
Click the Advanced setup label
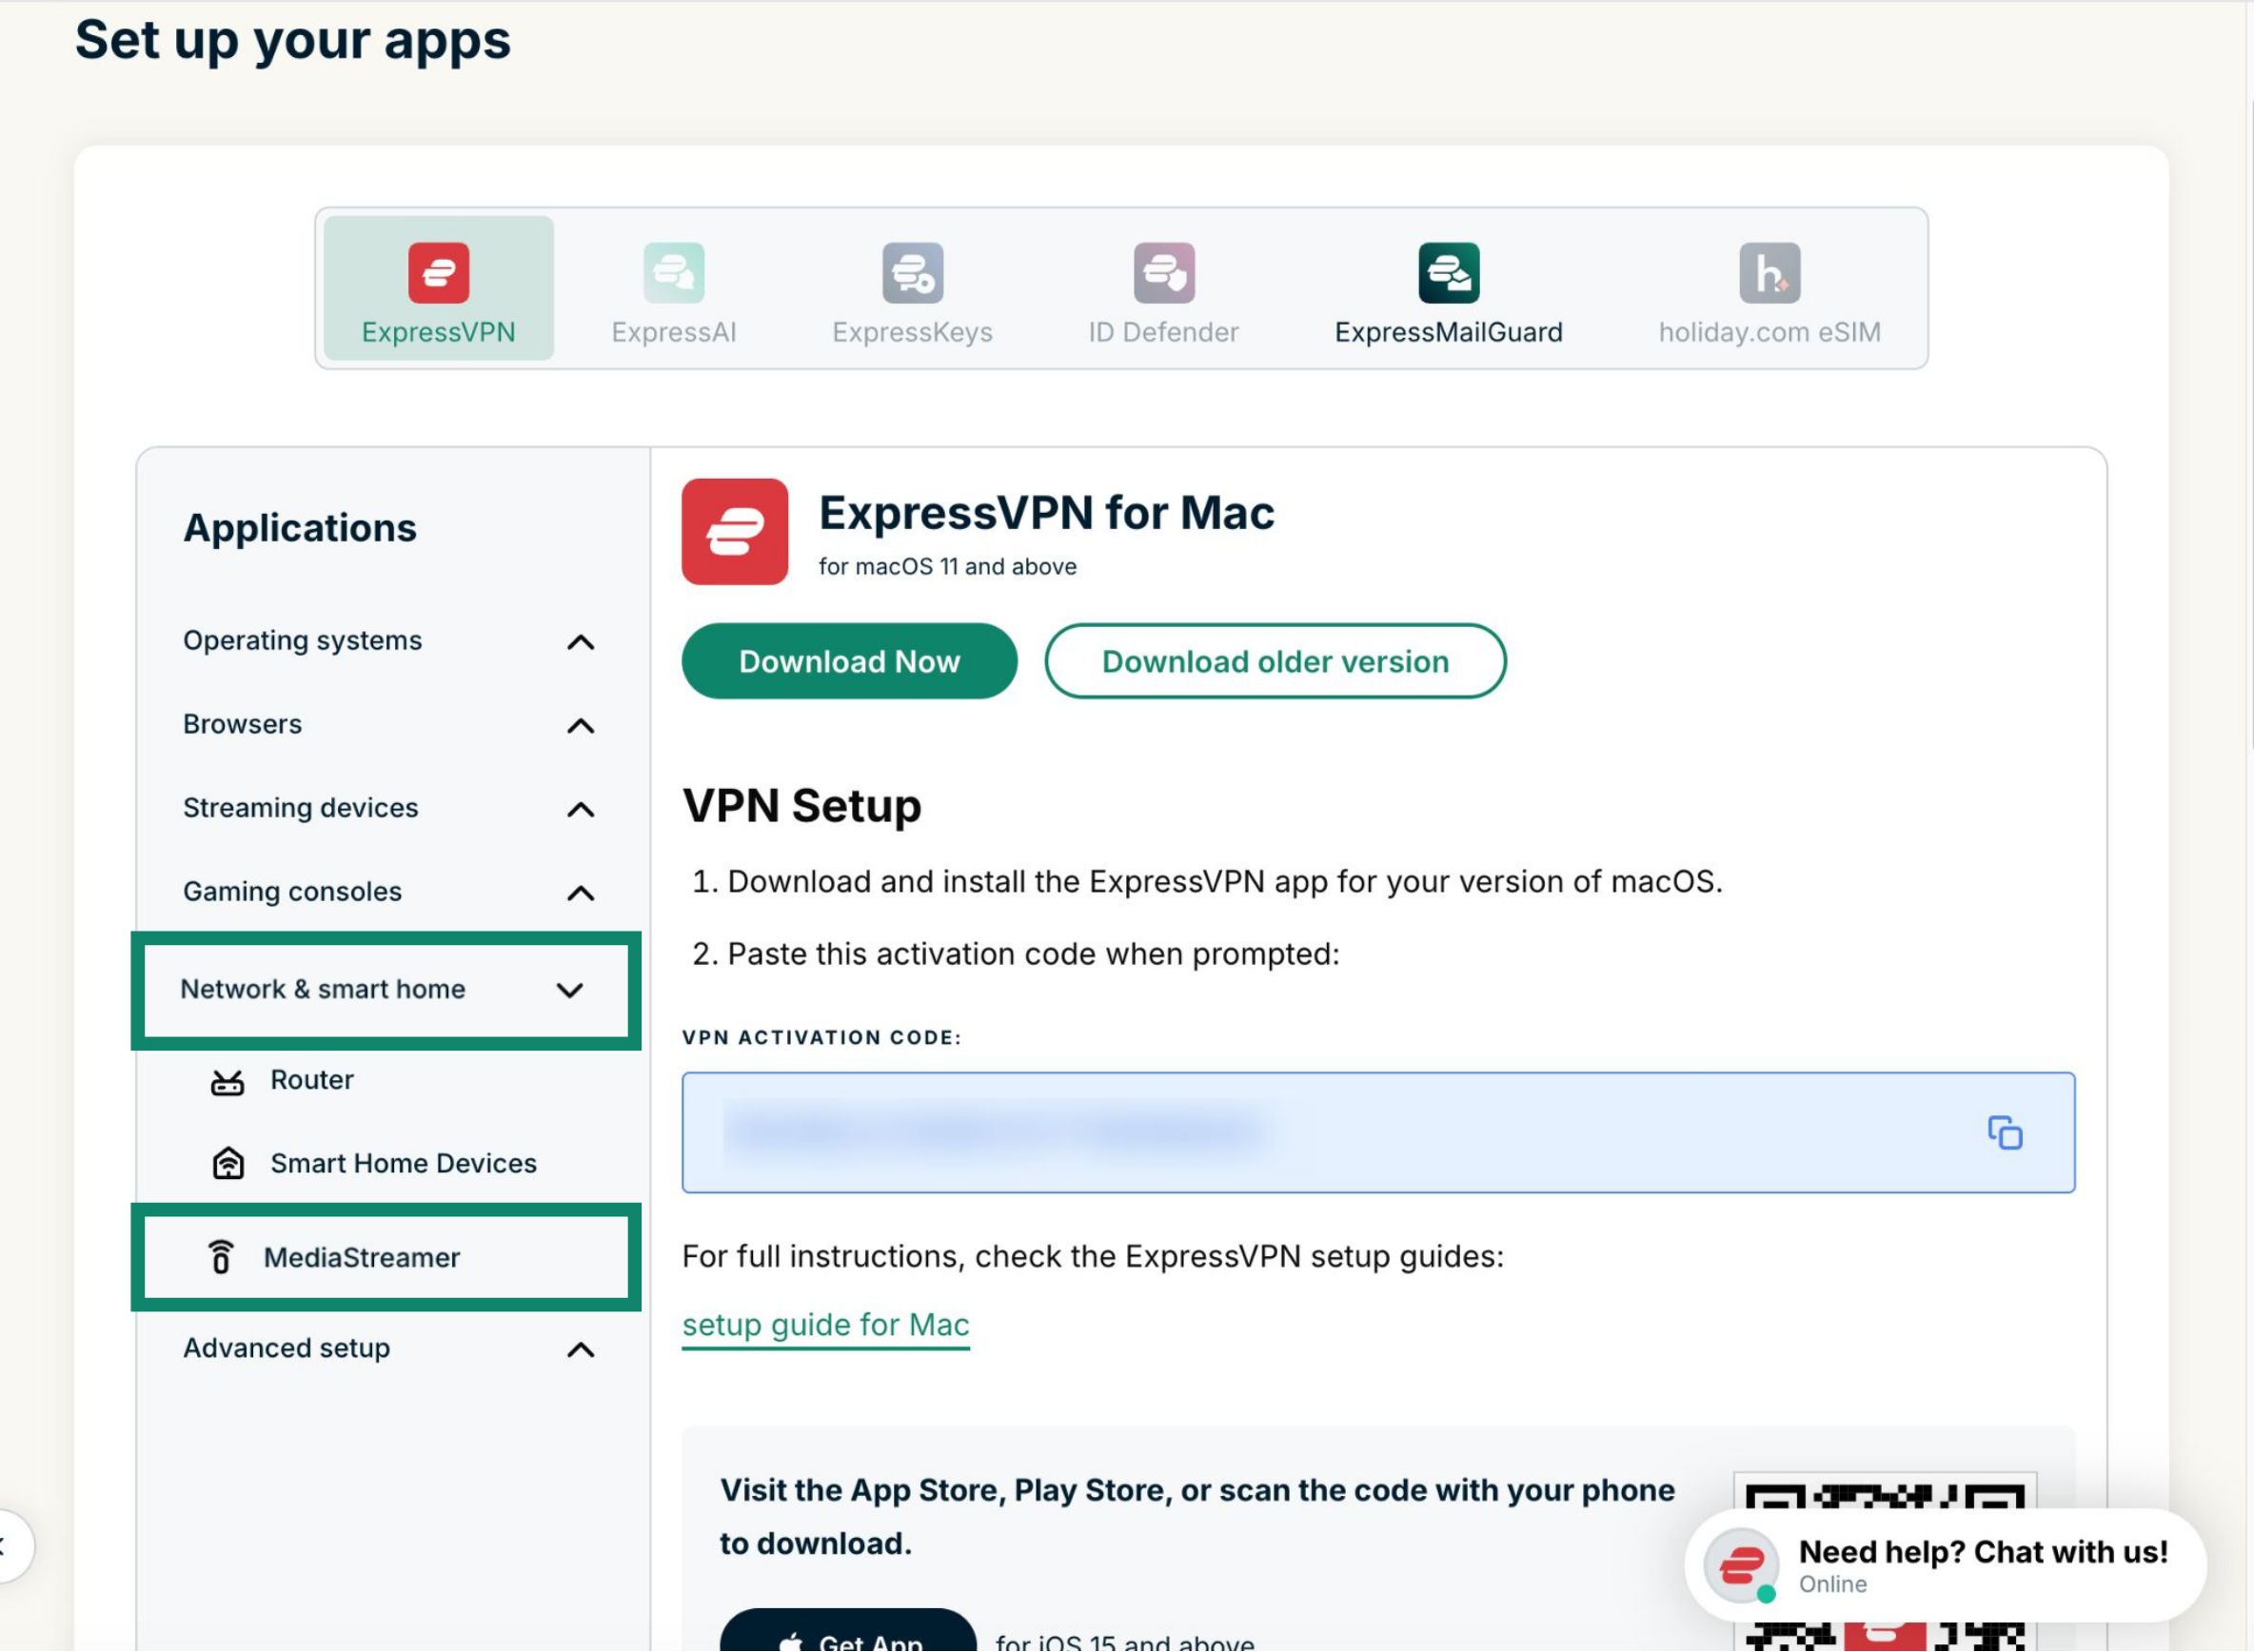tap(286, 1348)
